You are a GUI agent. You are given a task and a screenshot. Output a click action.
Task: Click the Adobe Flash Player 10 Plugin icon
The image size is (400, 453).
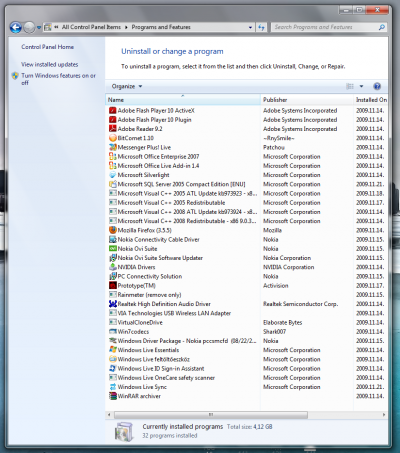click(113, 120)
